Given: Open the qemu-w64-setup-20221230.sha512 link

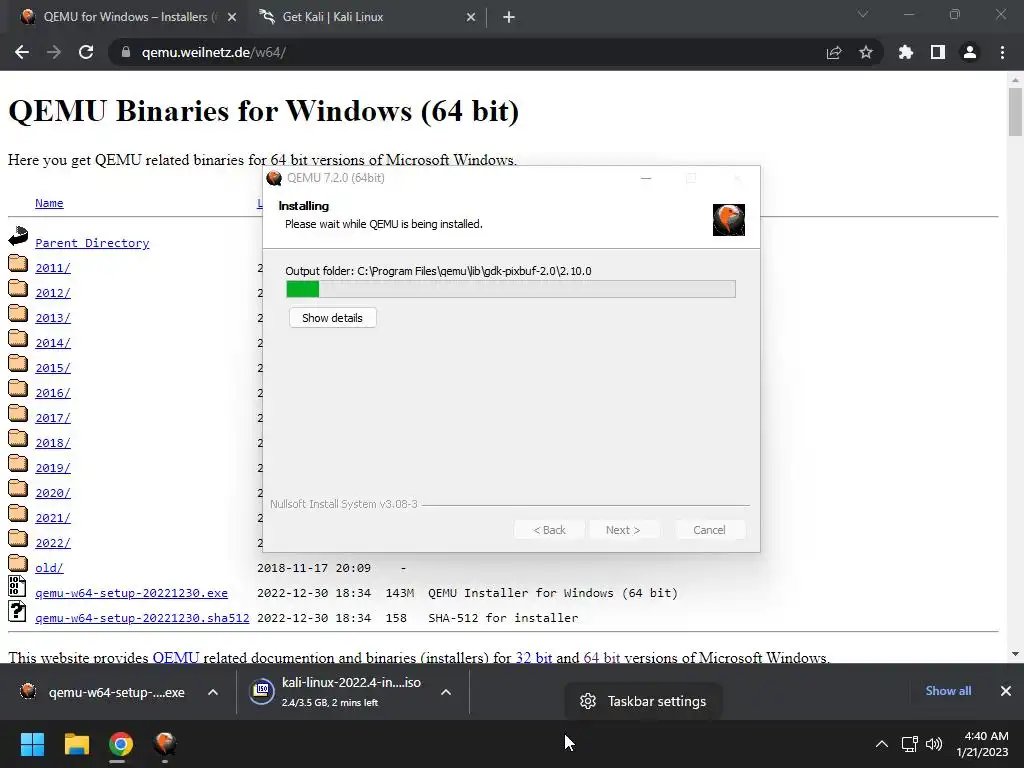Looking at the screenshot, I should (142, 618).
